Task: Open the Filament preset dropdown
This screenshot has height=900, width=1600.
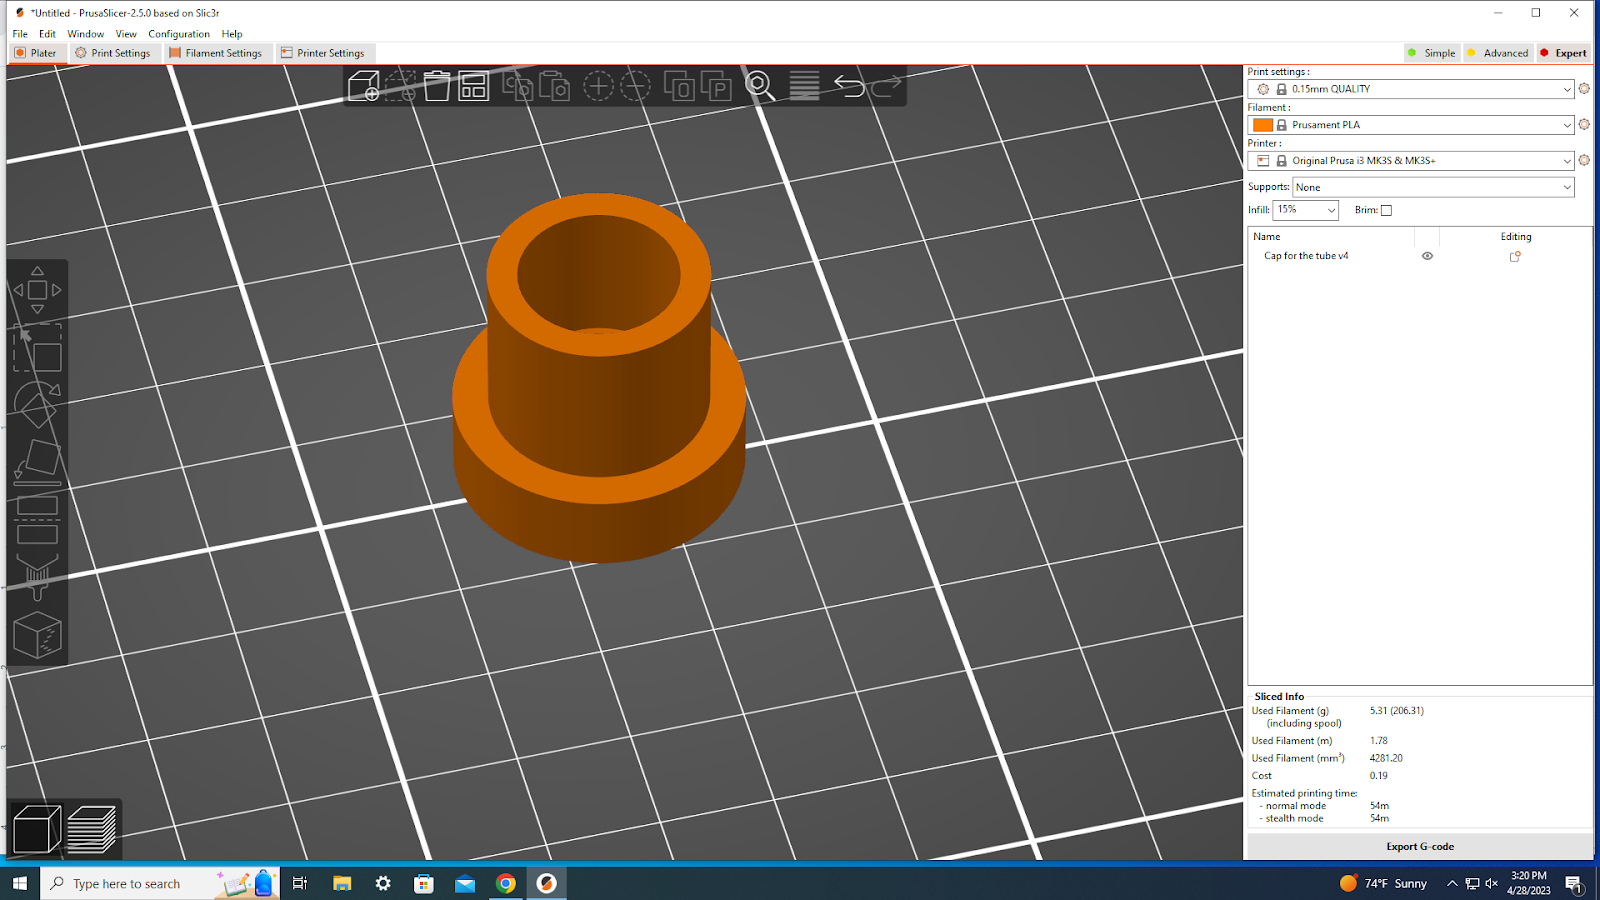Action: click(x=1411, y=125)
